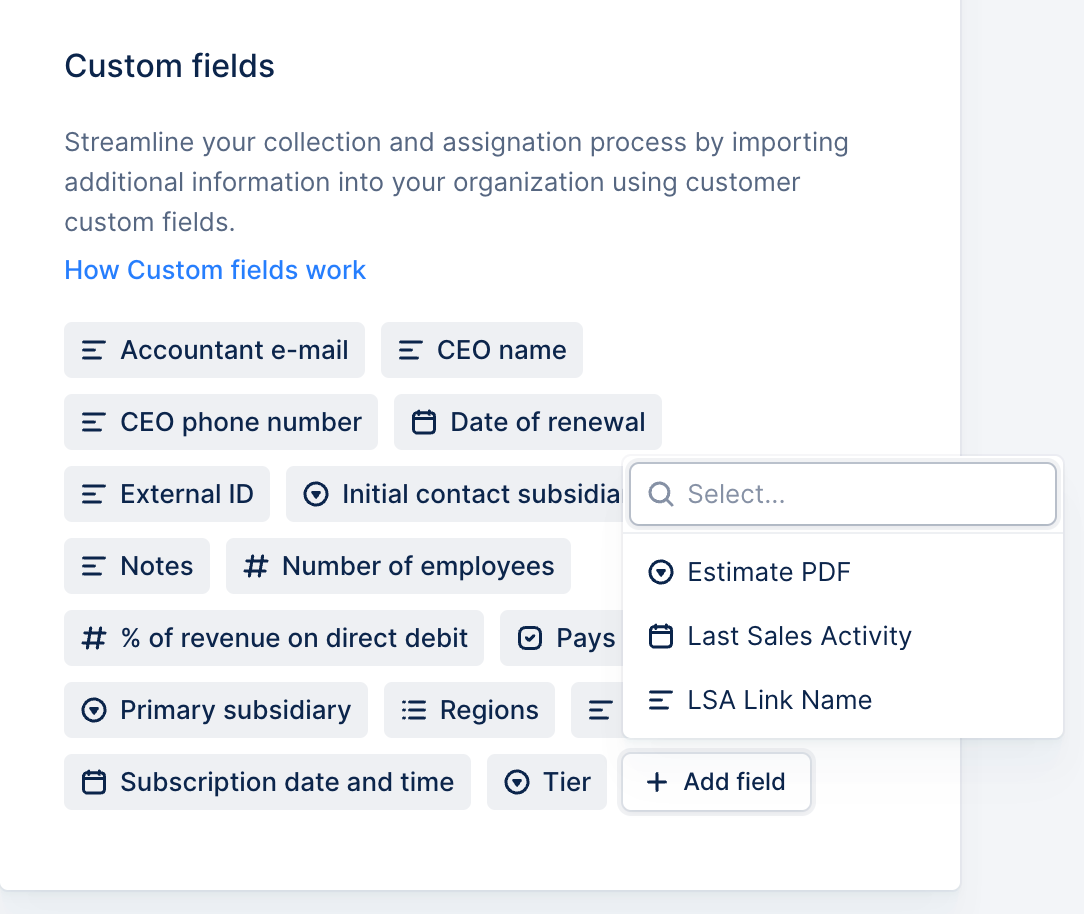Image resolution: width=1084 pixels, height=914 pixels.
Task: Click the calendar icon on Date of renewal
Action: (424, 422)
